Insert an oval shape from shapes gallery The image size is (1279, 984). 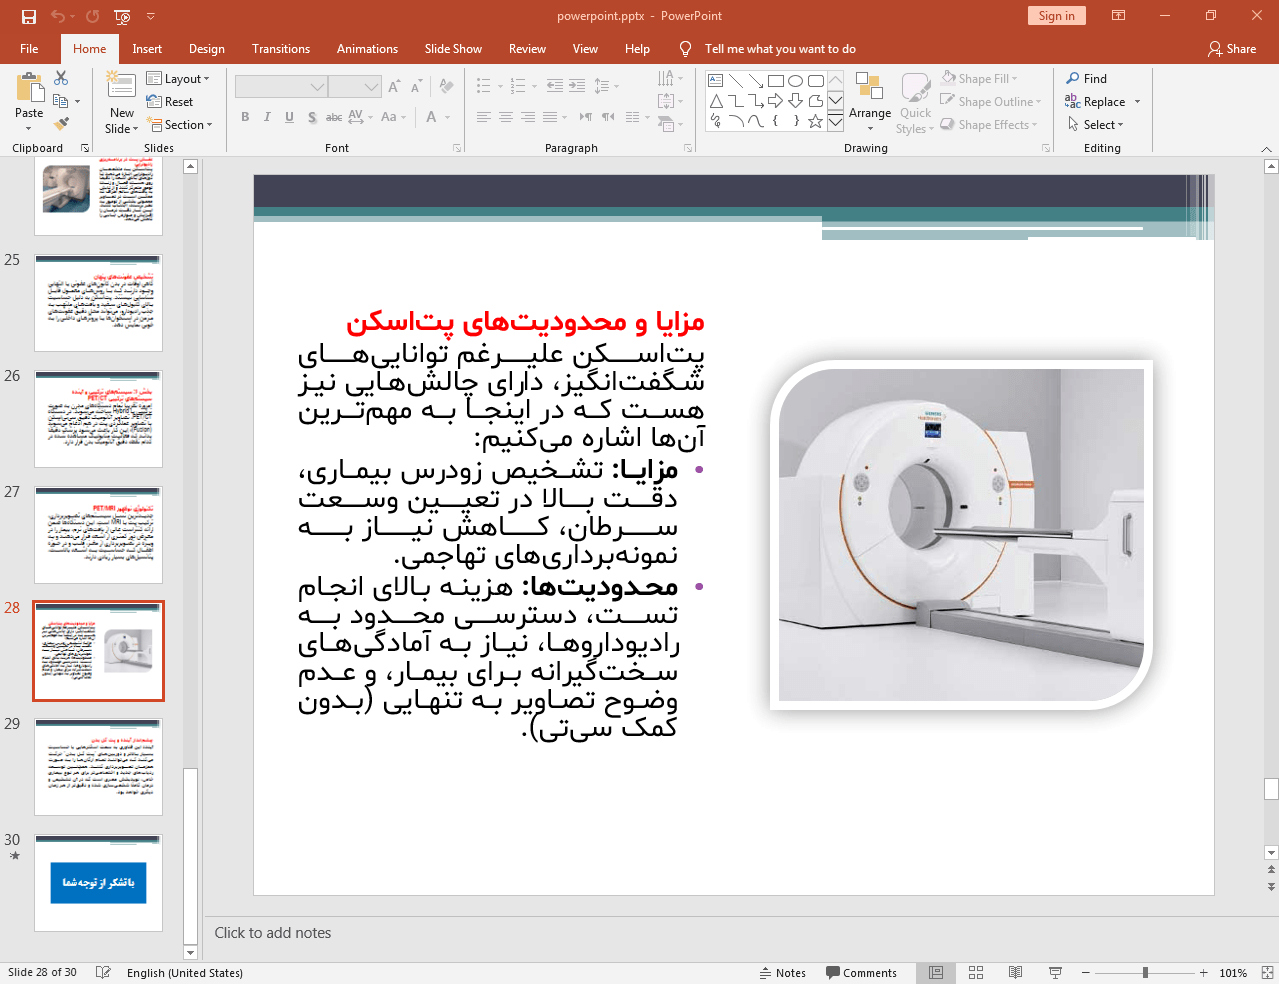tap(795, 81)
